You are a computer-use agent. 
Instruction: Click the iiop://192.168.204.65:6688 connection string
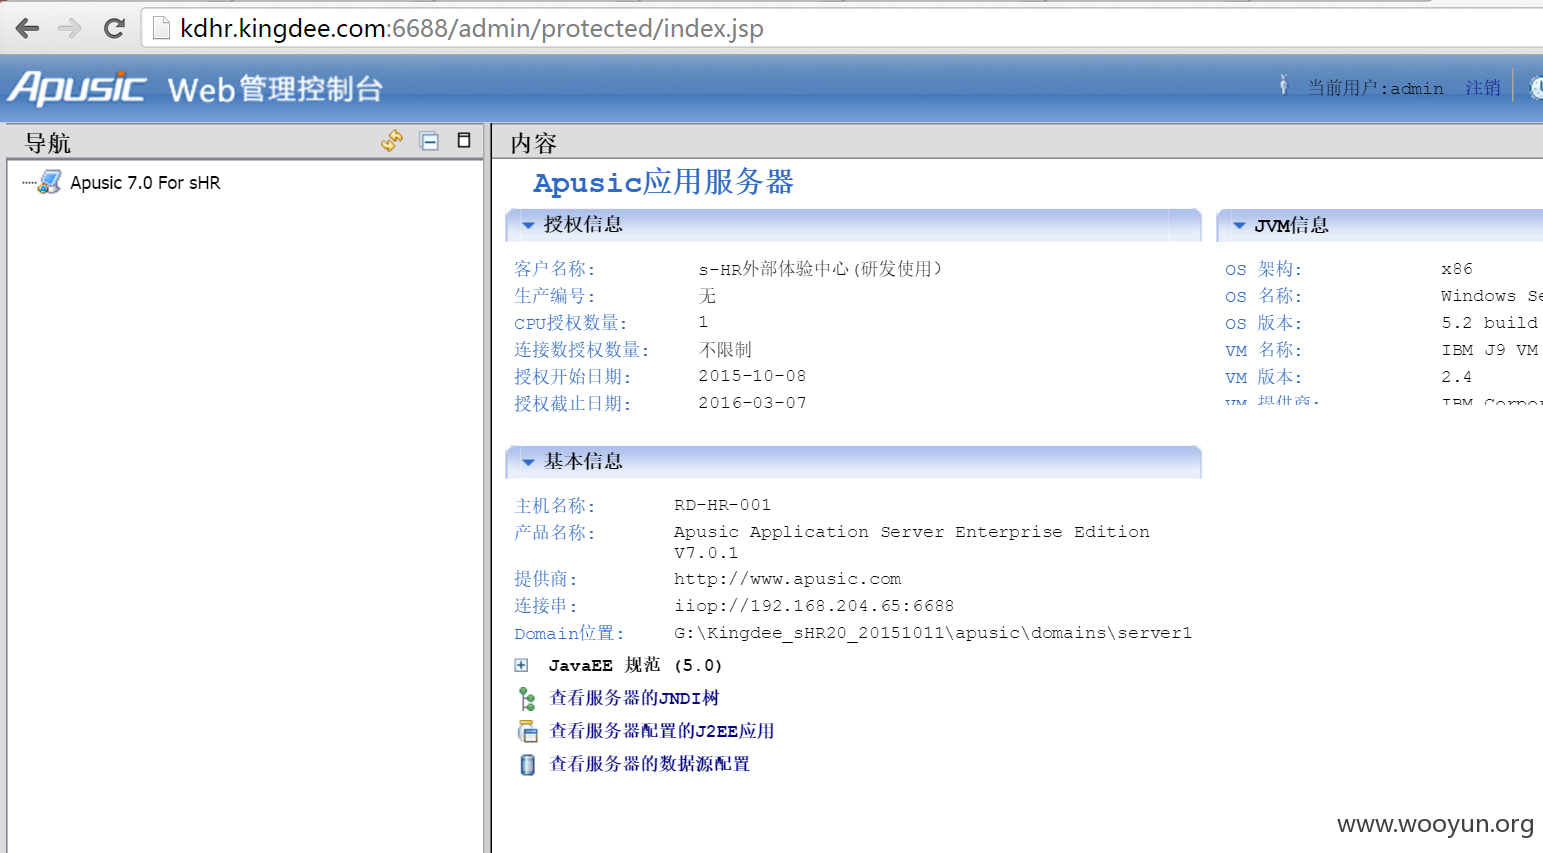point(813,606)
